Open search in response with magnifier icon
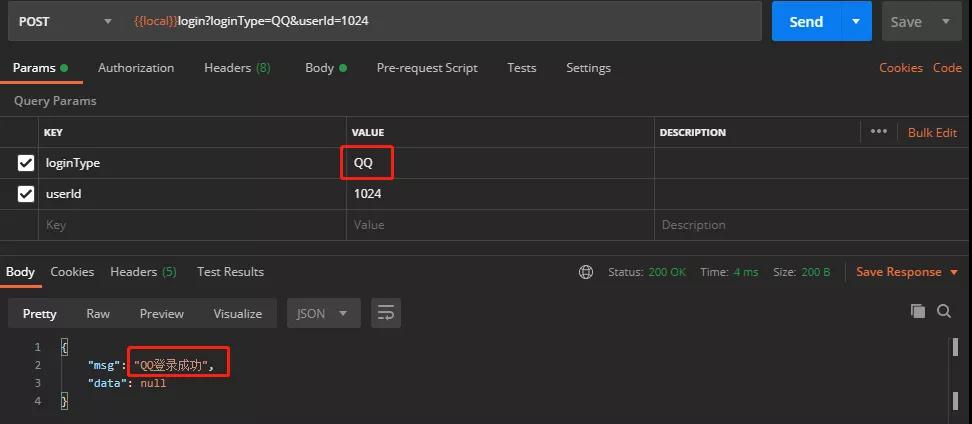Screen dimensions: 972x424 pos(943,312)
